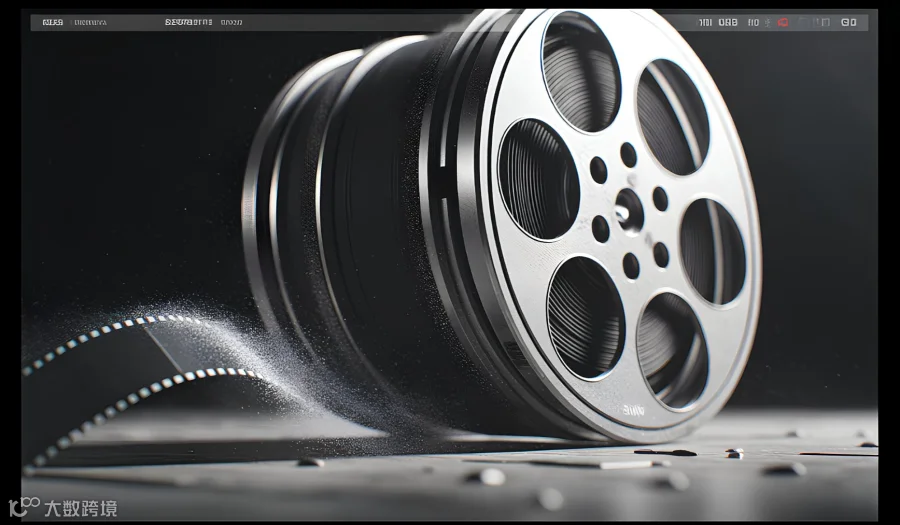Click the first numeric indicator in top-right status group
This screenshot has height=525, width=900.
pyautogui.click(x=705, y=22)
